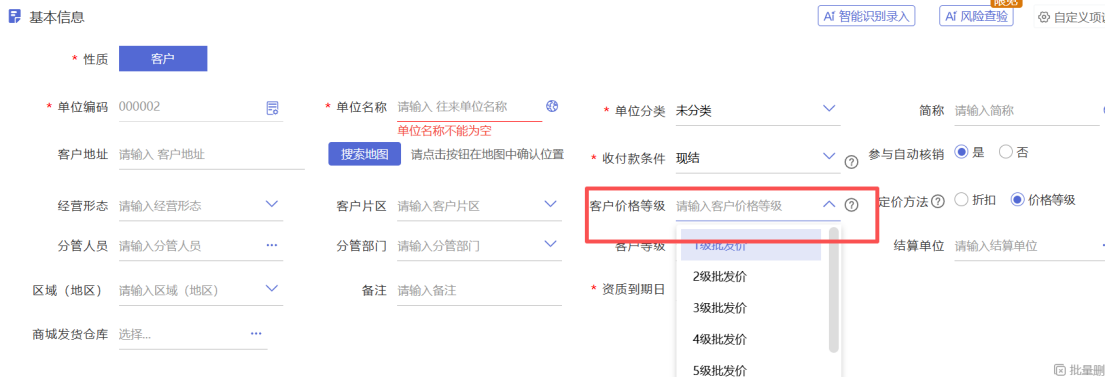Click the help icon beside 定价方法
The width and height of the screenshot is (1105, 377).
coord(937,201)
